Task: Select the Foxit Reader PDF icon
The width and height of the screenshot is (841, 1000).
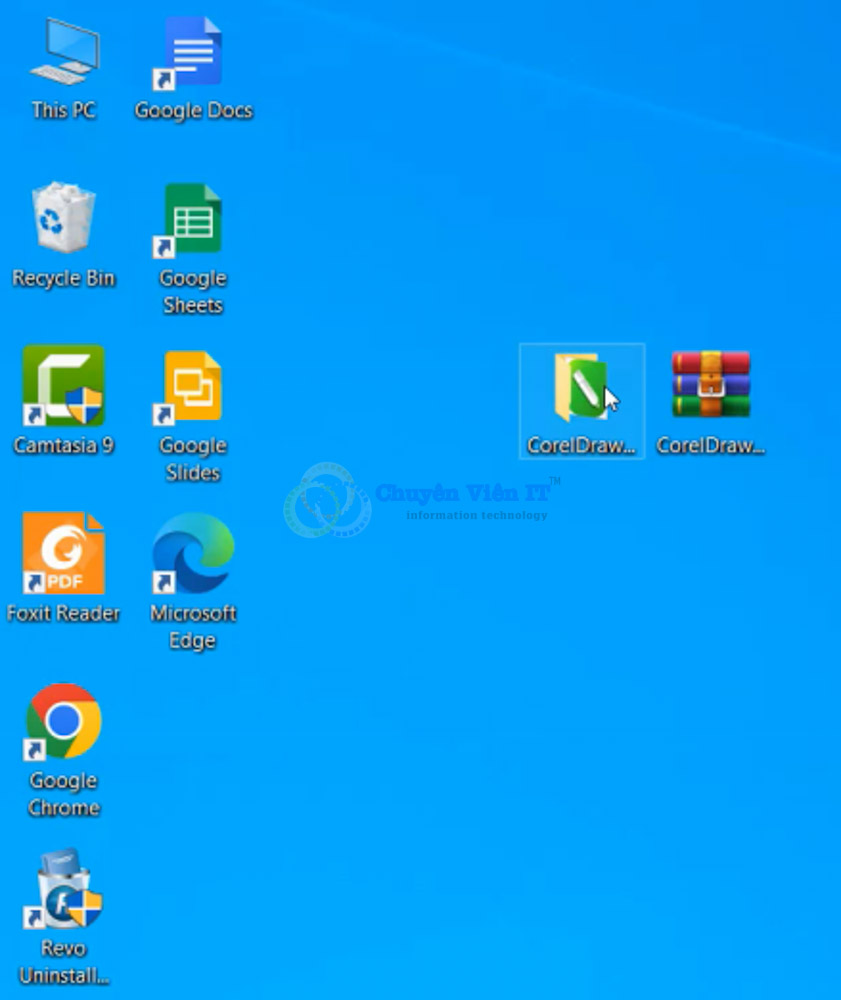Action: (64, 553)
